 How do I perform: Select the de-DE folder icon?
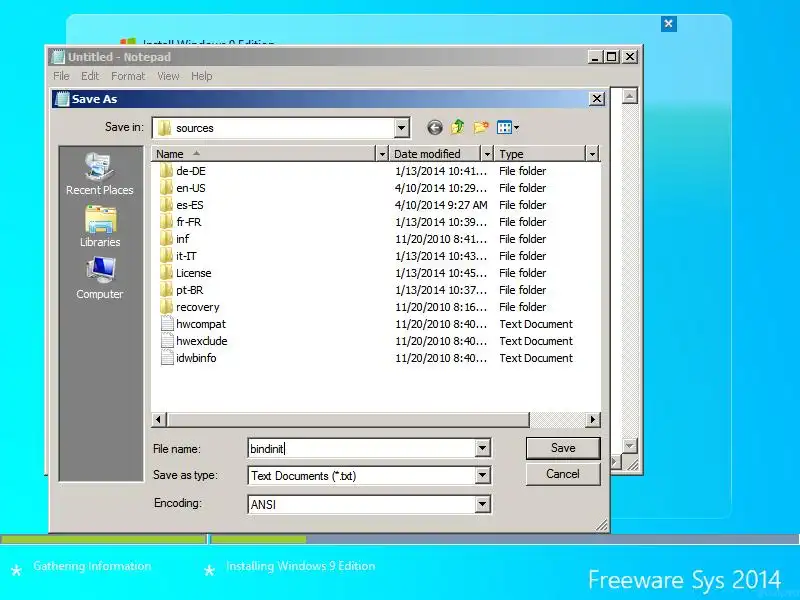[x=166, y=171]
